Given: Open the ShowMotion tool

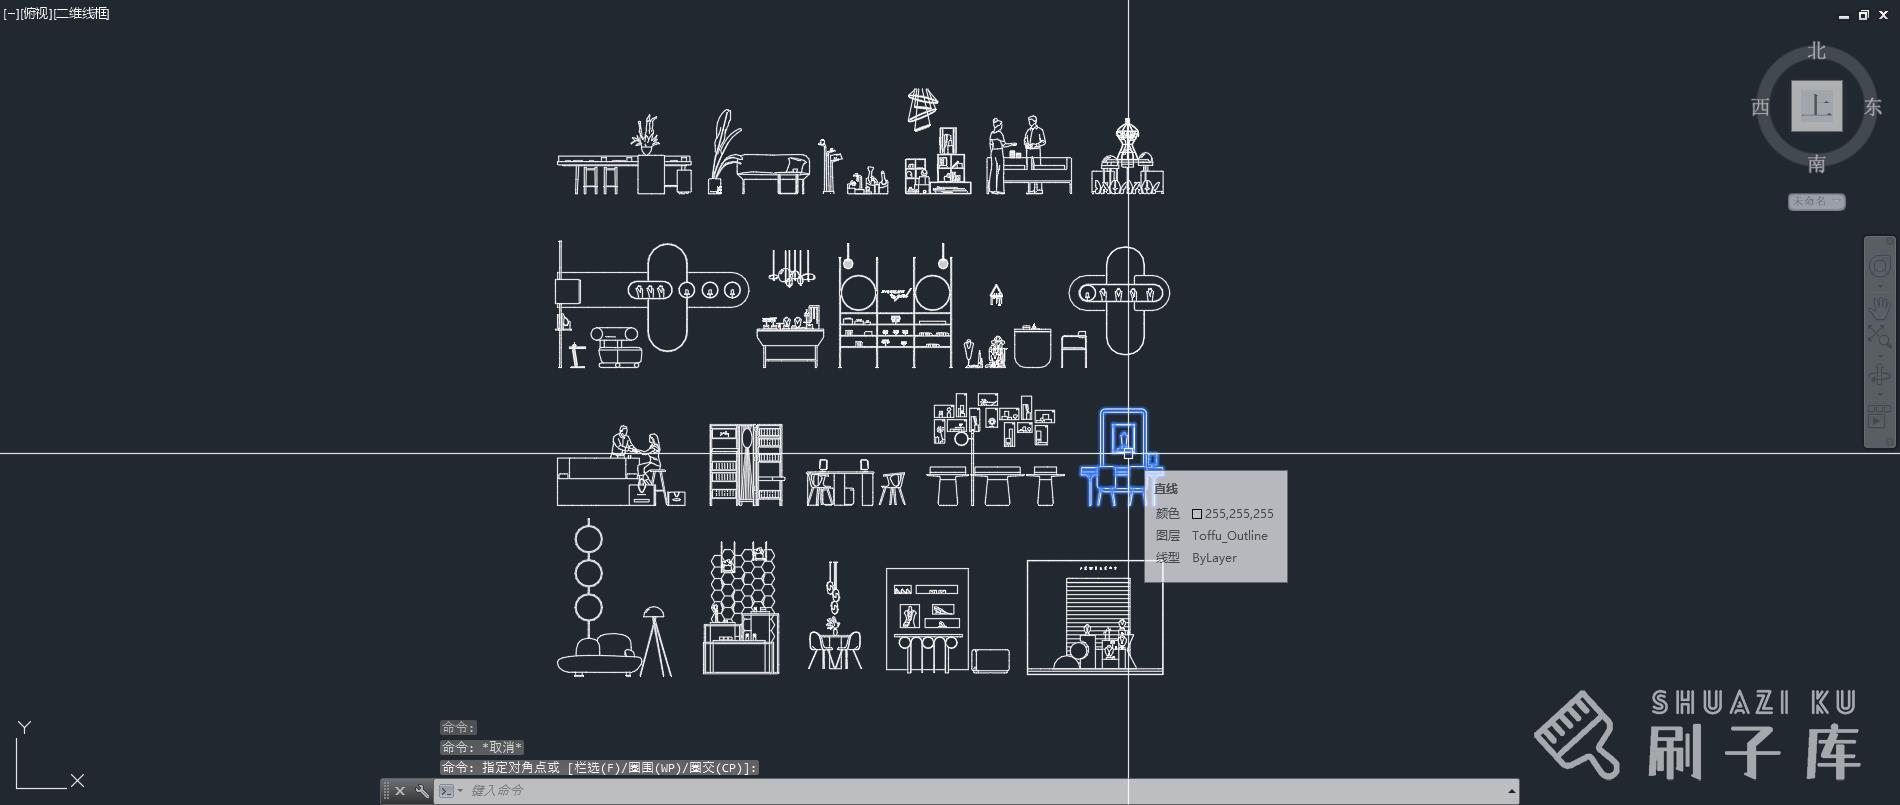Looking at the screenshot, I should [1879, 417].
